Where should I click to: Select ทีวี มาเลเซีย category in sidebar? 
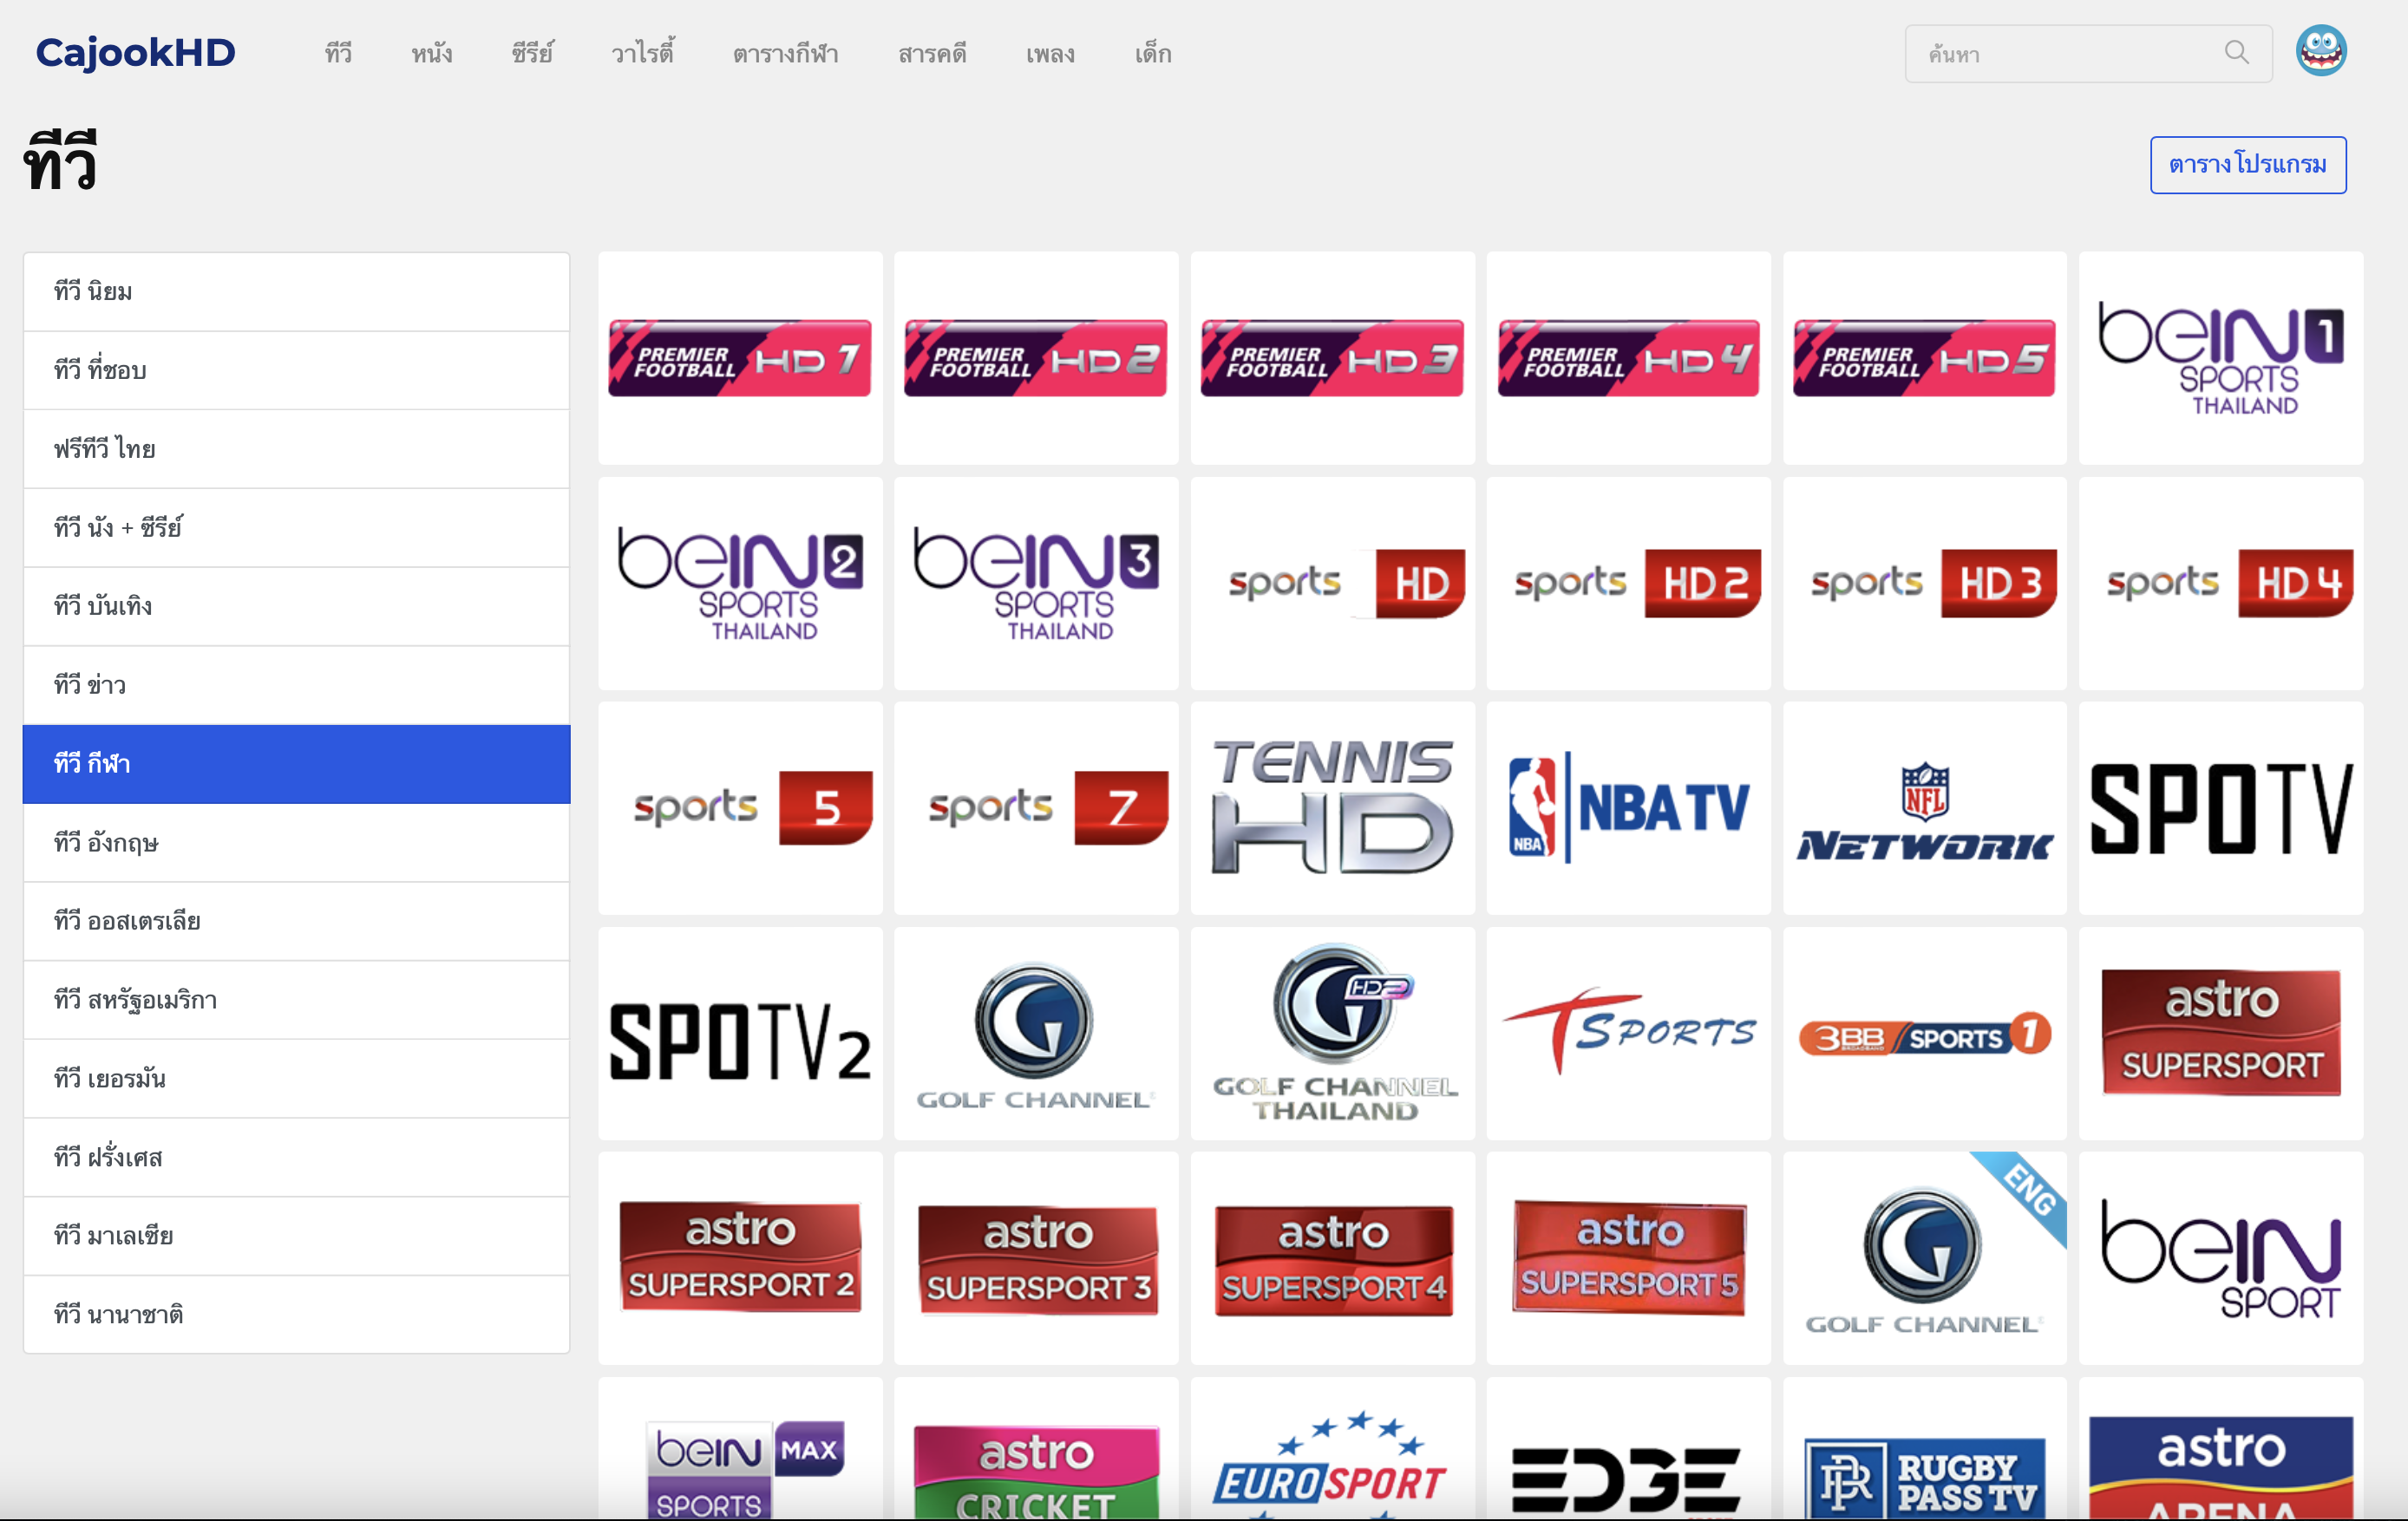tap(296, 1236)
